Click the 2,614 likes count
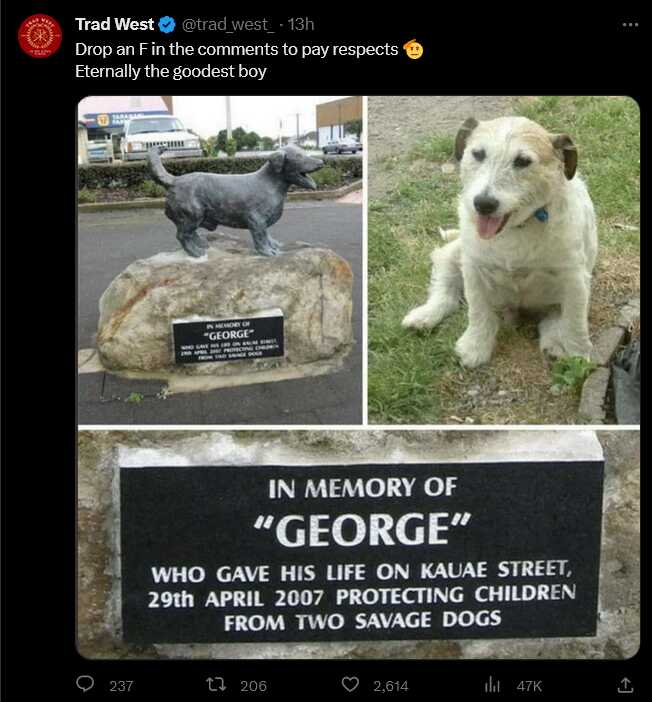Viewport: 652px width, 702px height. [x=391, y=685]
